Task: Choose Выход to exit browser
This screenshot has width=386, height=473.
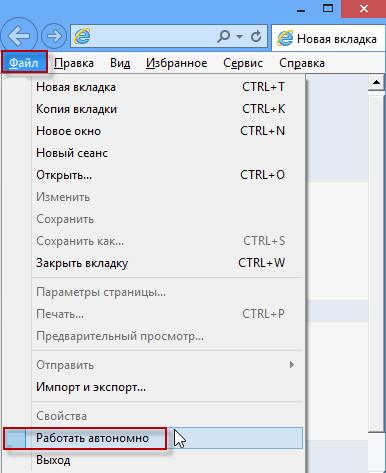Action: pyautogui.click(x=168, y=460)
